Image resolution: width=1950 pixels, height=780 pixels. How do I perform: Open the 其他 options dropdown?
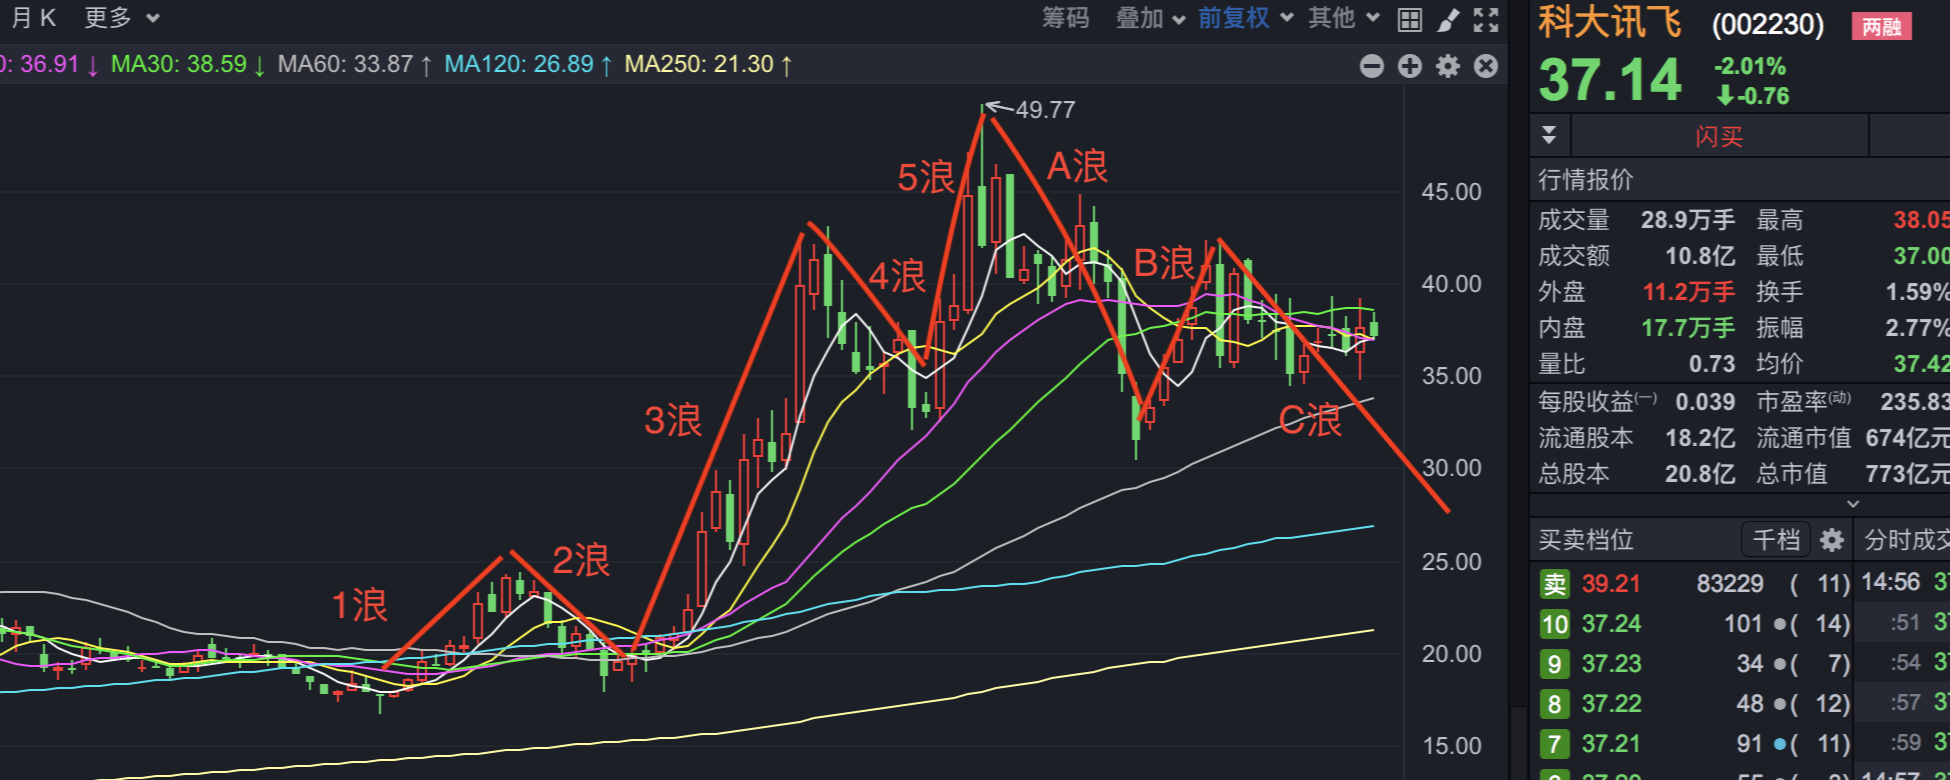[1344, 18]
